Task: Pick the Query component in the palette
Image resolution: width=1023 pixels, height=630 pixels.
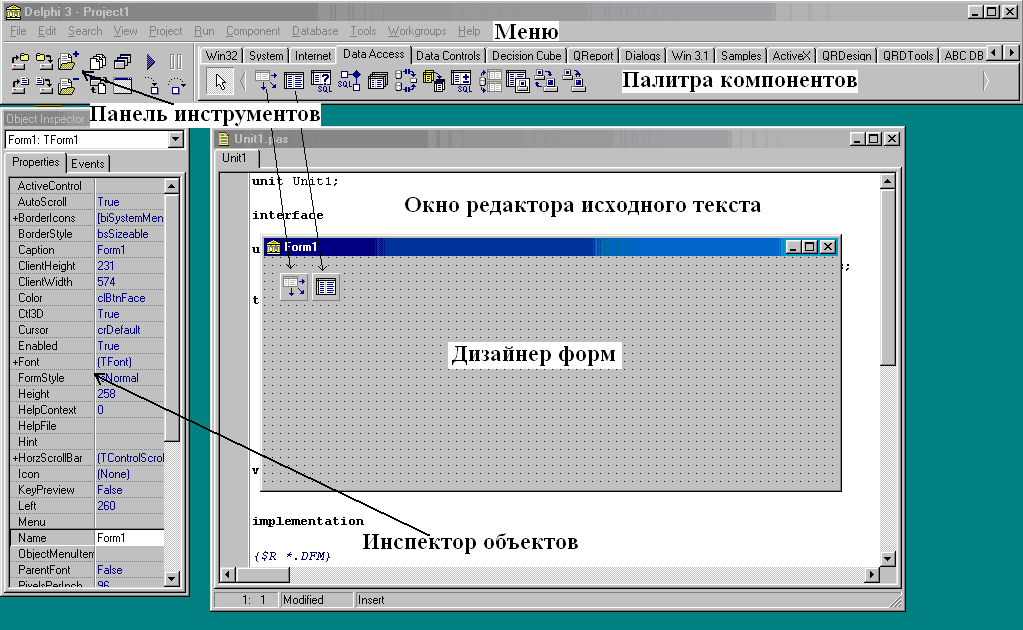Action: click(x=322, y=81)
